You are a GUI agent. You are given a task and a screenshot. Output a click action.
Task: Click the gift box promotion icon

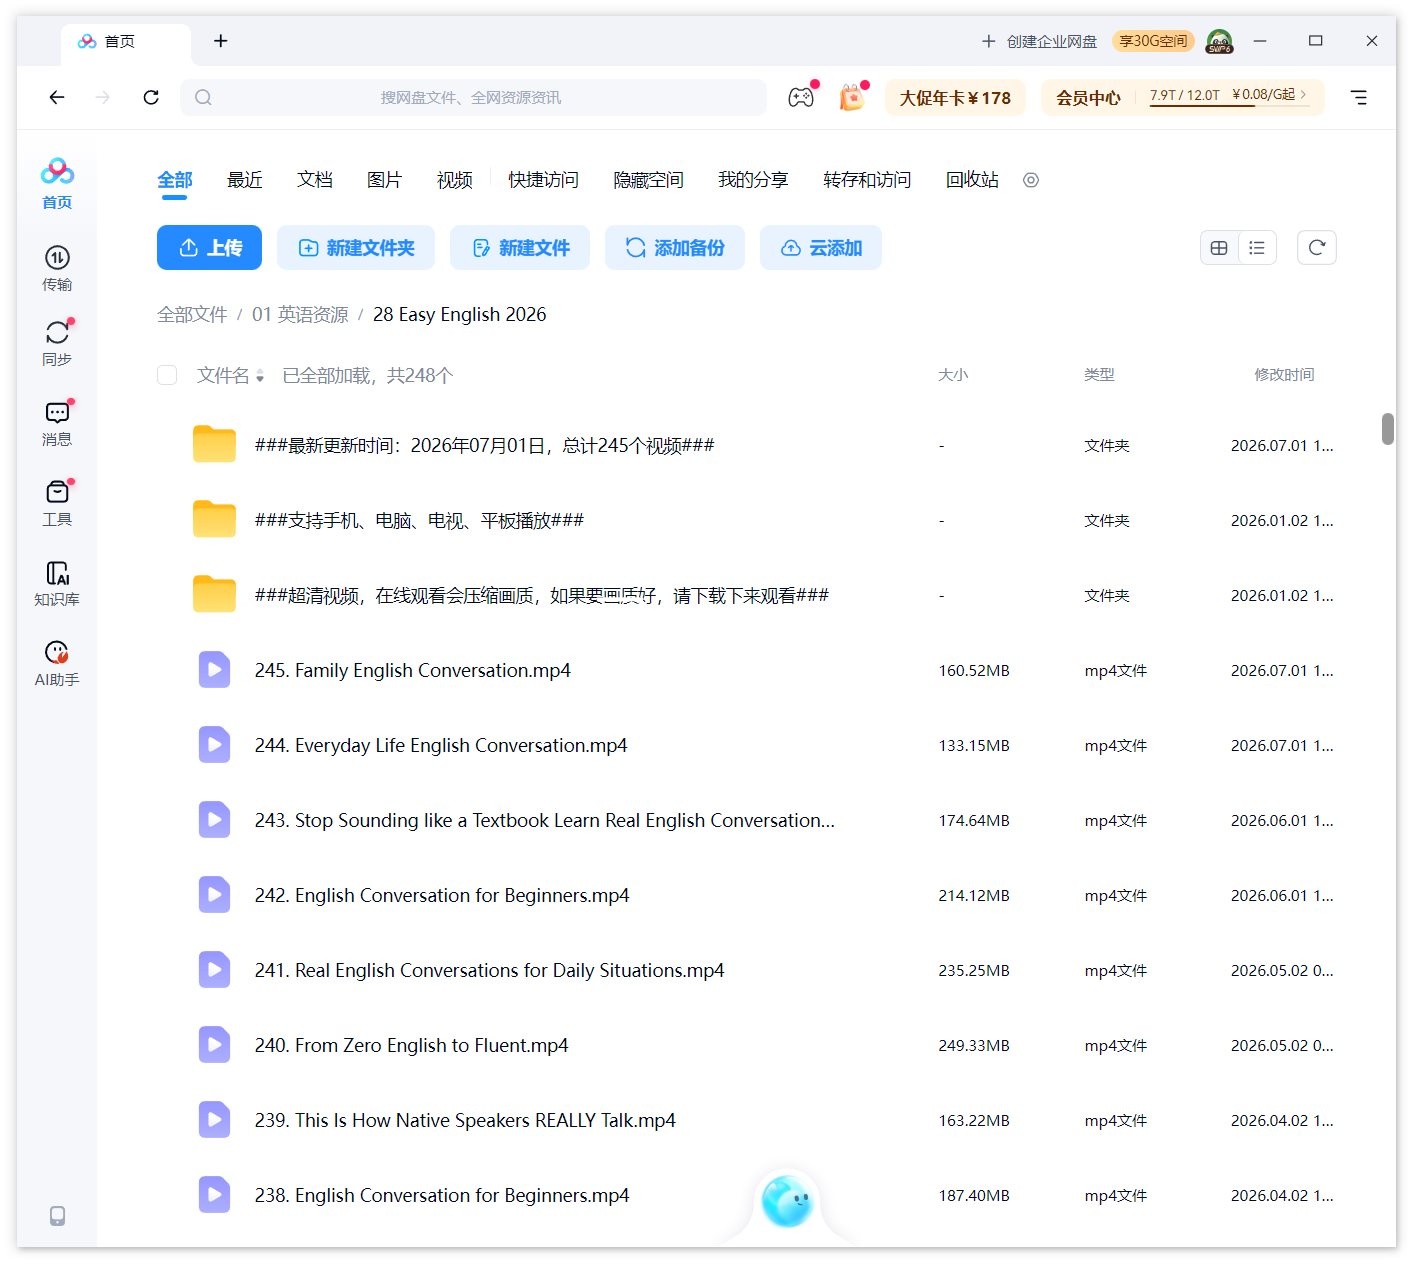tap(851, 97)
